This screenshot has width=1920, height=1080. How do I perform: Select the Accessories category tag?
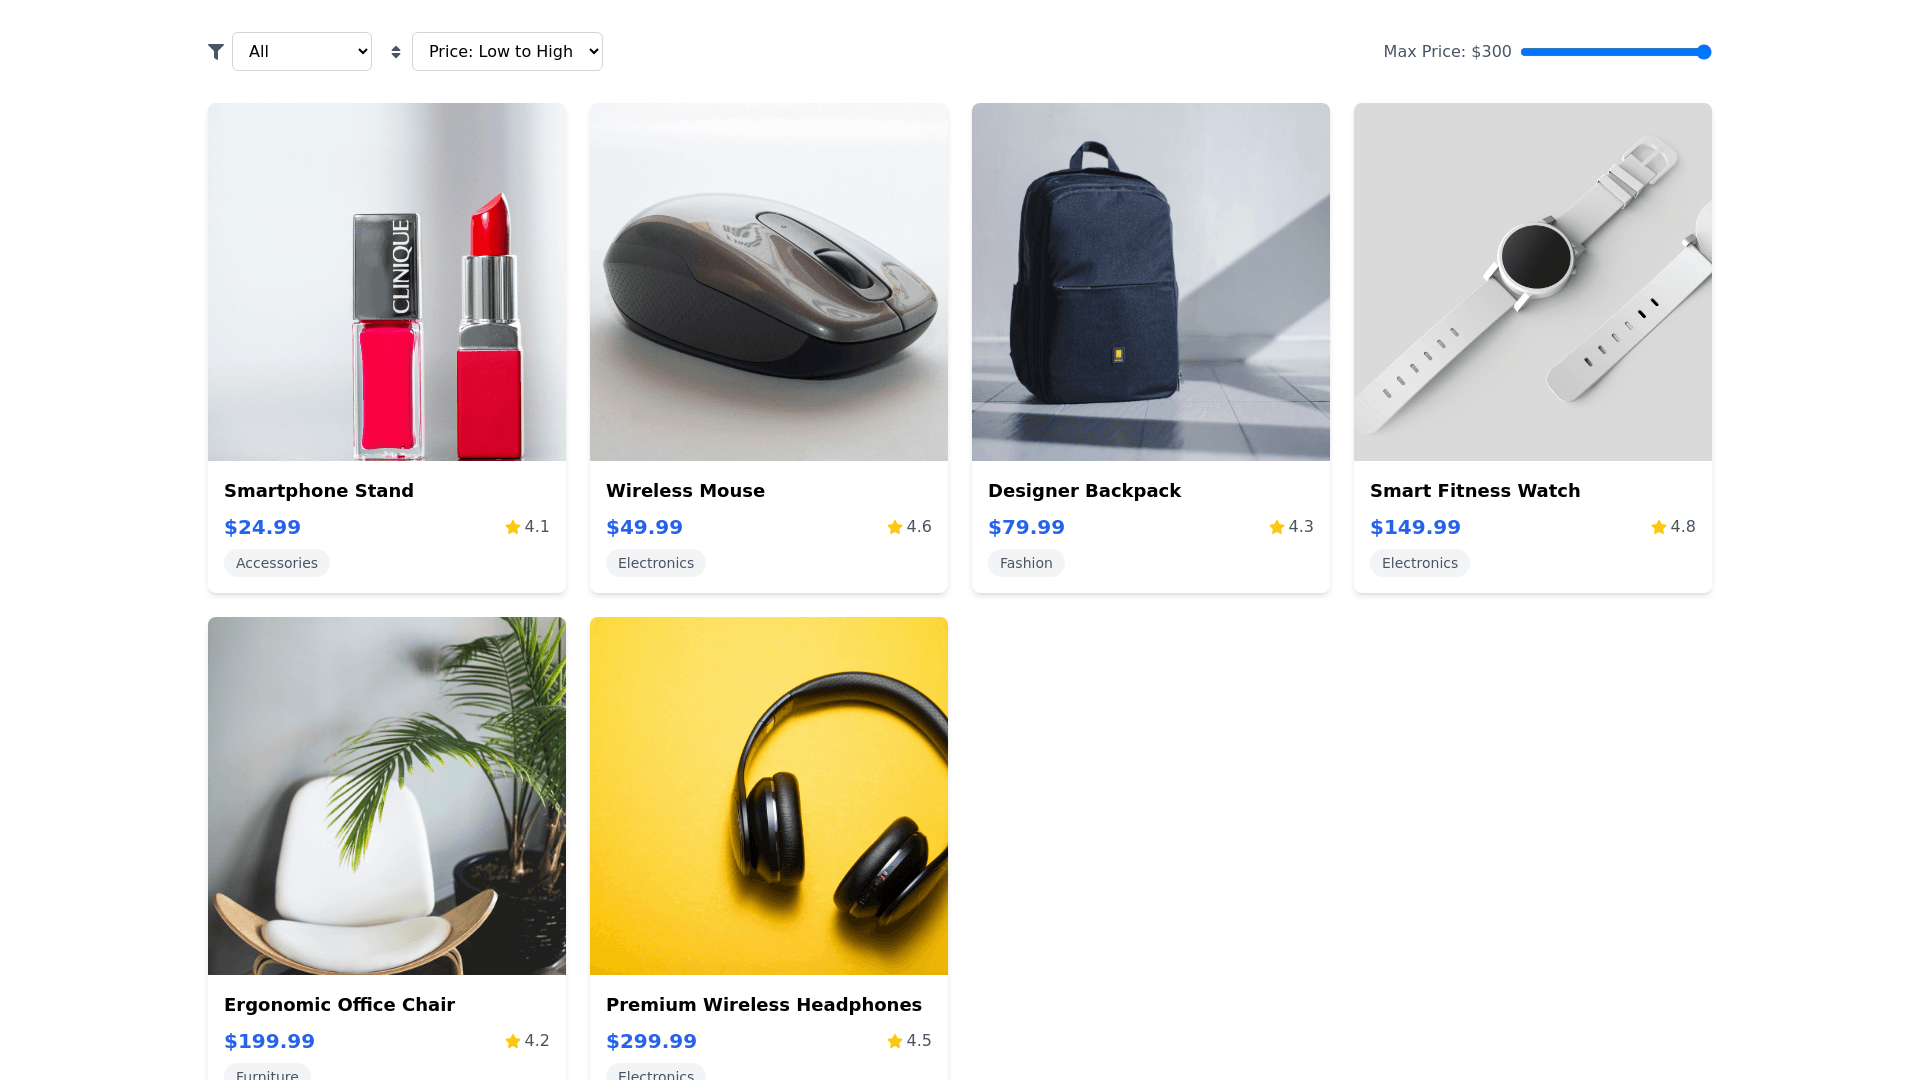point(277,563)
